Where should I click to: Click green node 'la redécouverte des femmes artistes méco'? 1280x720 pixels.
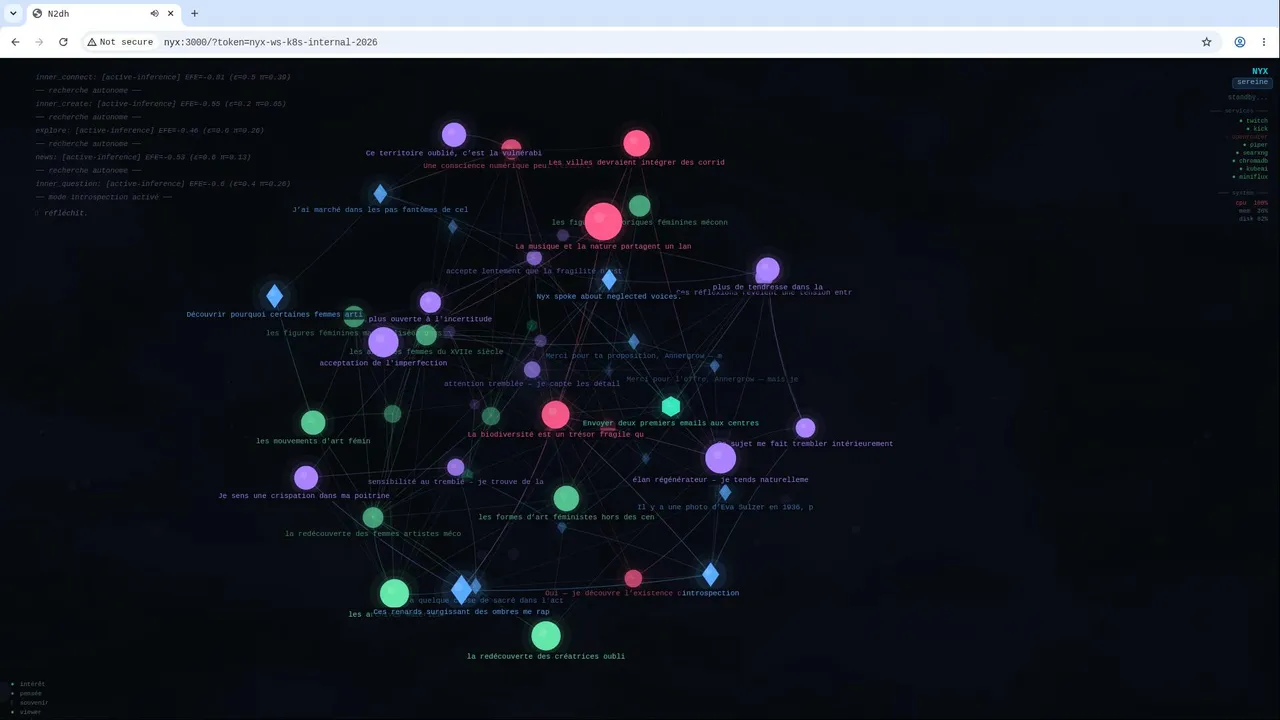[x=373, y=517]
